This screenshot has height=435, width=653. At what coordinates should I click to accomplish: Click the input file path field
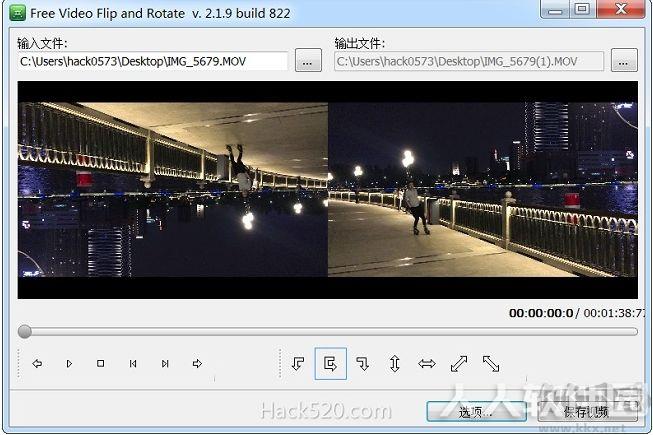click(152, 62)
